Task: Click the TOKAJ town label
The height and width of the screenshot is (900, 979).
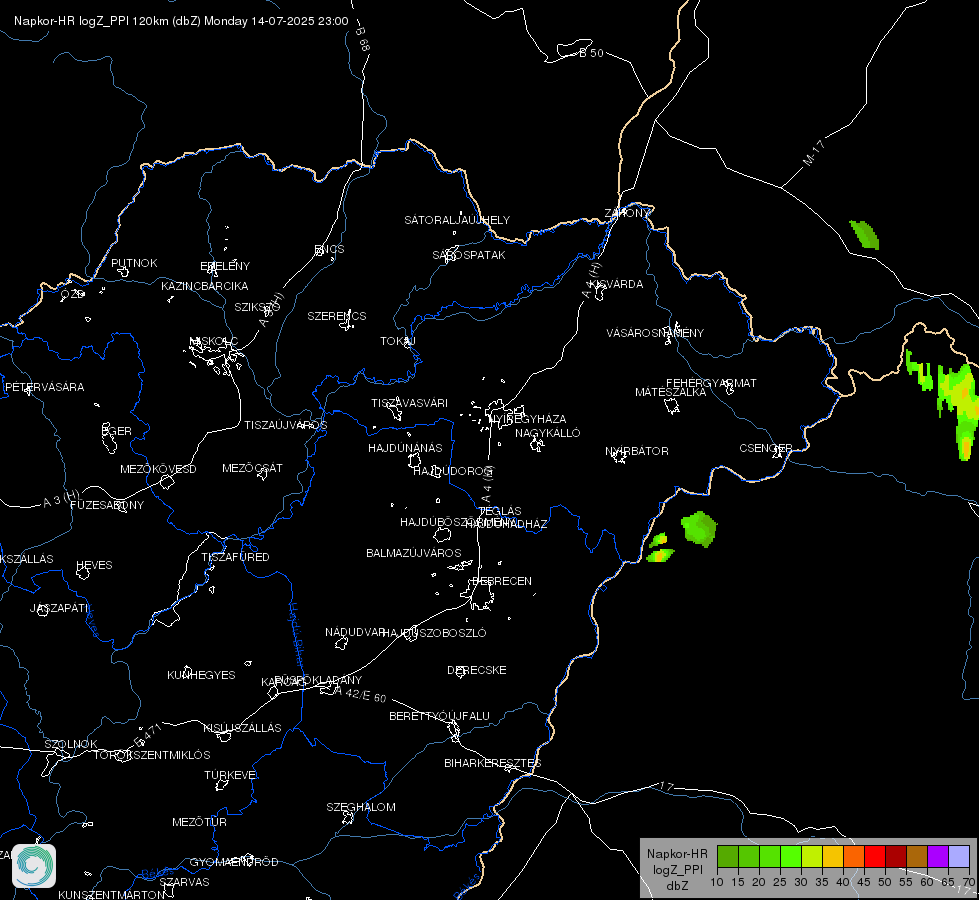Action: (398, 341)
